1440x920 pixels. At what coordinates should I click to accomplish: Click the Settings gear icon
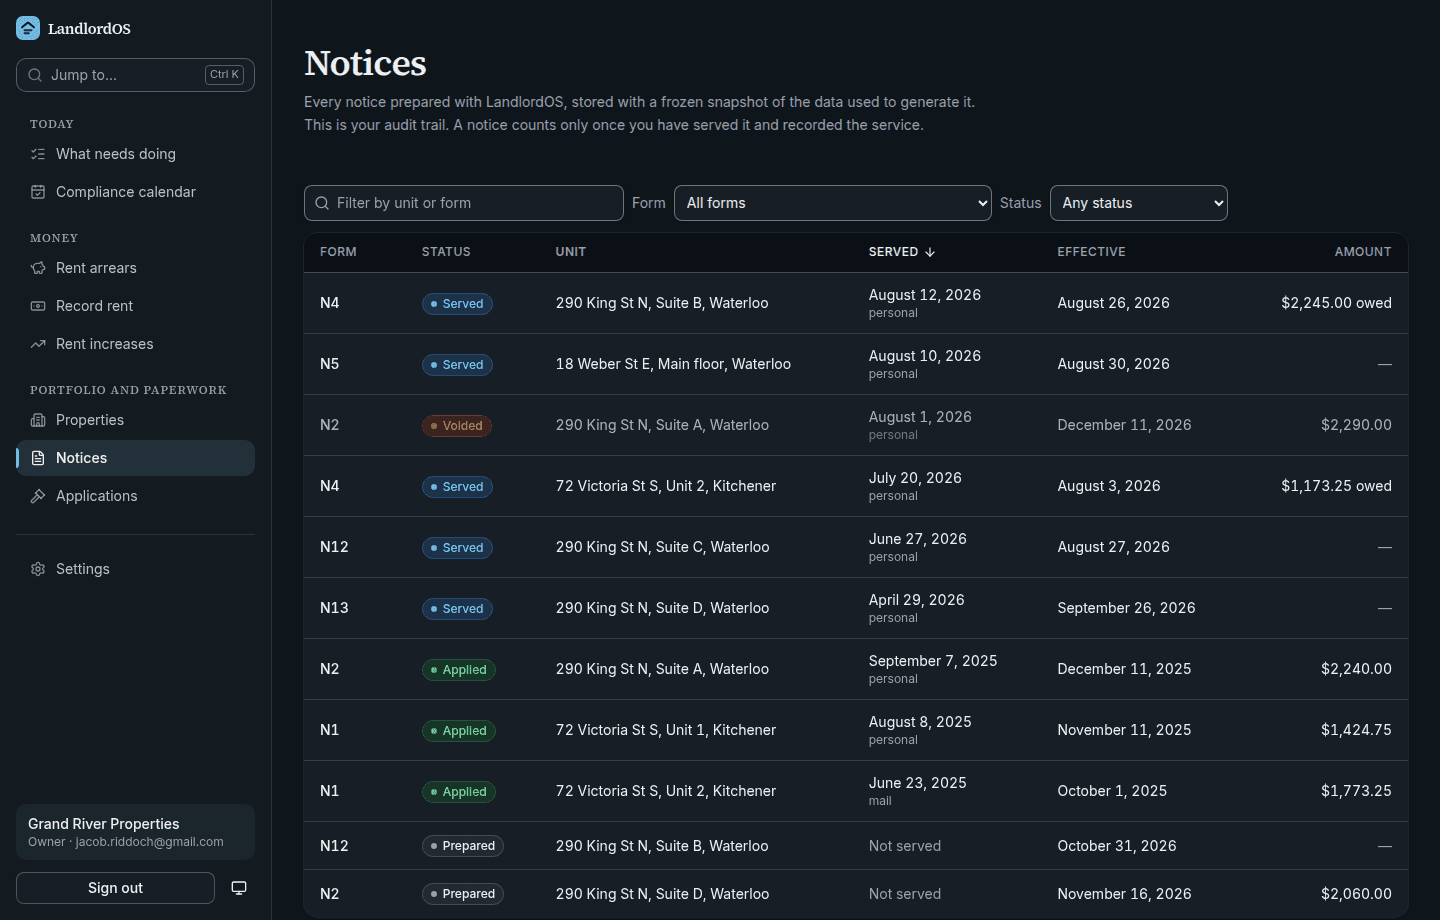tap(38, 569)
